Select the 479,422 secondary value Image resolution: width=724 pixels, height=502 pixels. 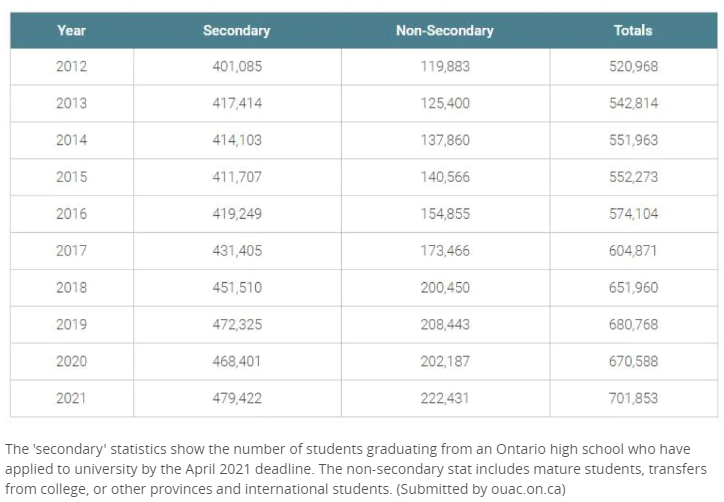237,398
